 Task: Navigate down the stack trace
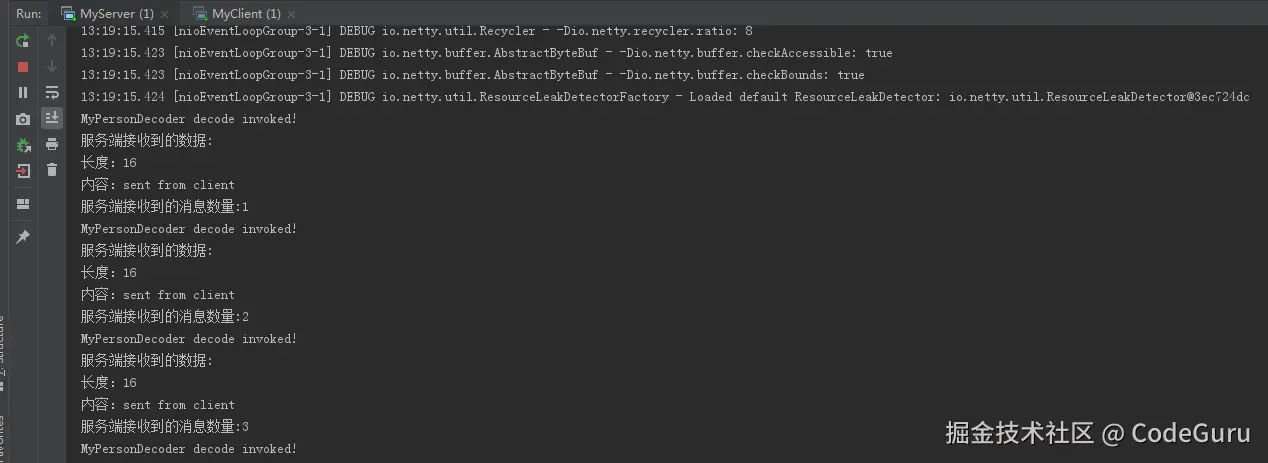(x=52, y=67)
